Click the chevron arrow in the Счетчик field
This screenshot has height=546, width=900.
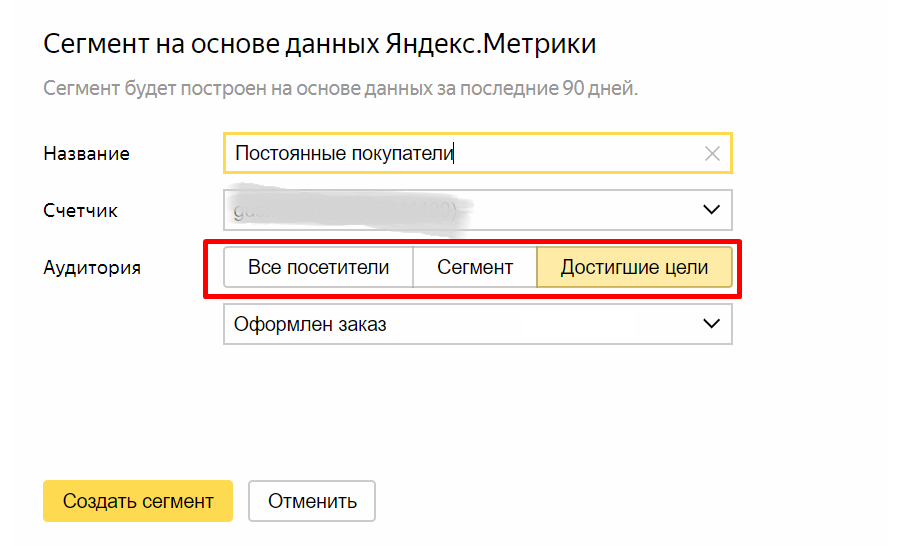[x=712, y=210]
